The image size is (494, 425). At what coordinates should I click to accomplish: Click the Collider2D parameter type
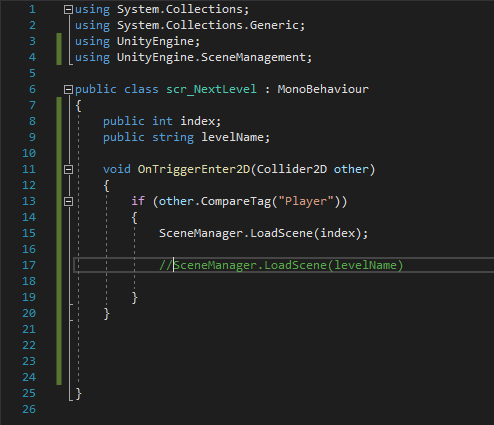point(292,169)
